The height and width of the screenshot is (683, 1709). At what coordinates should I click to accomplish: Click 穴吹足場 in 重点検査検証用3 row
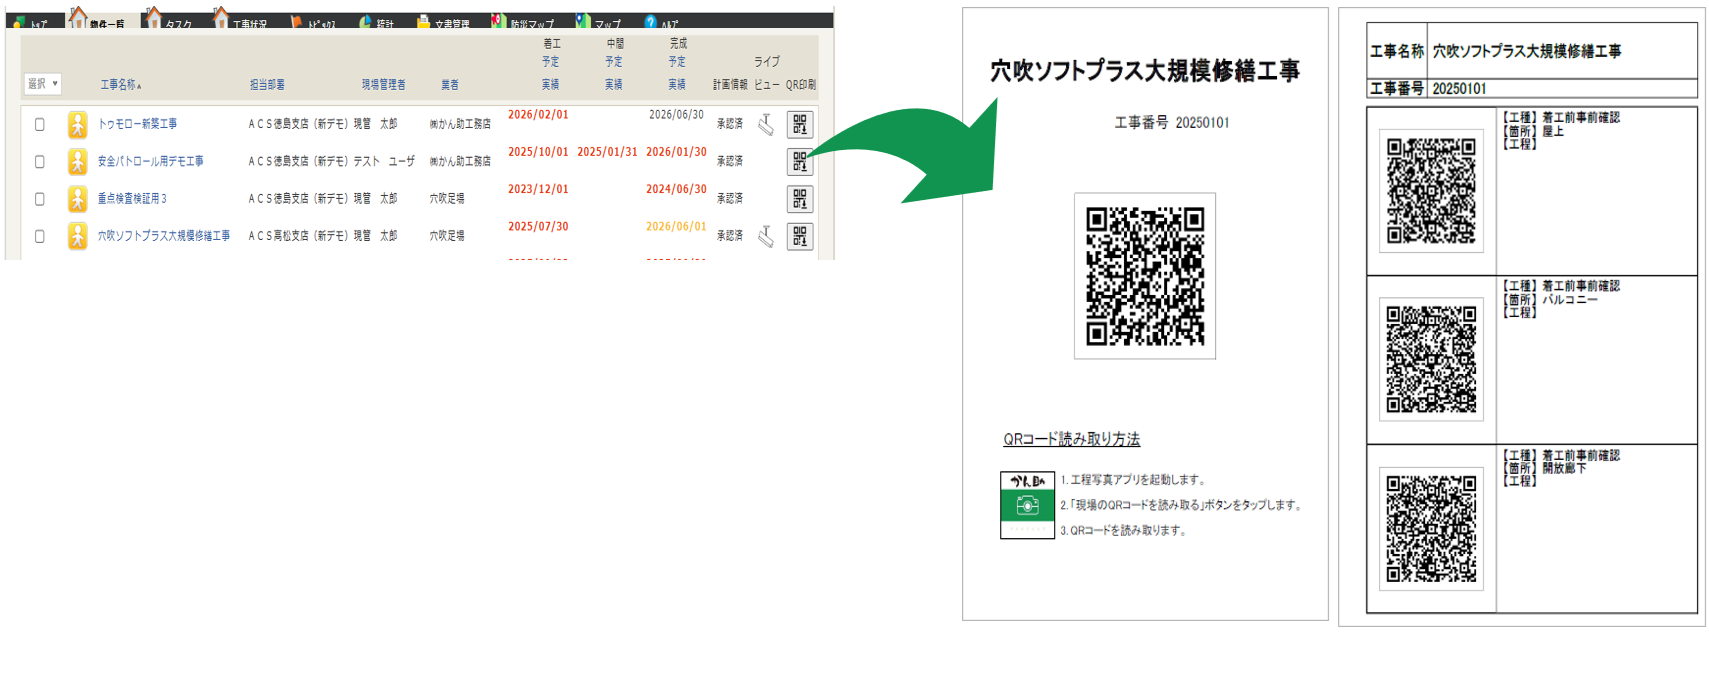447,199
